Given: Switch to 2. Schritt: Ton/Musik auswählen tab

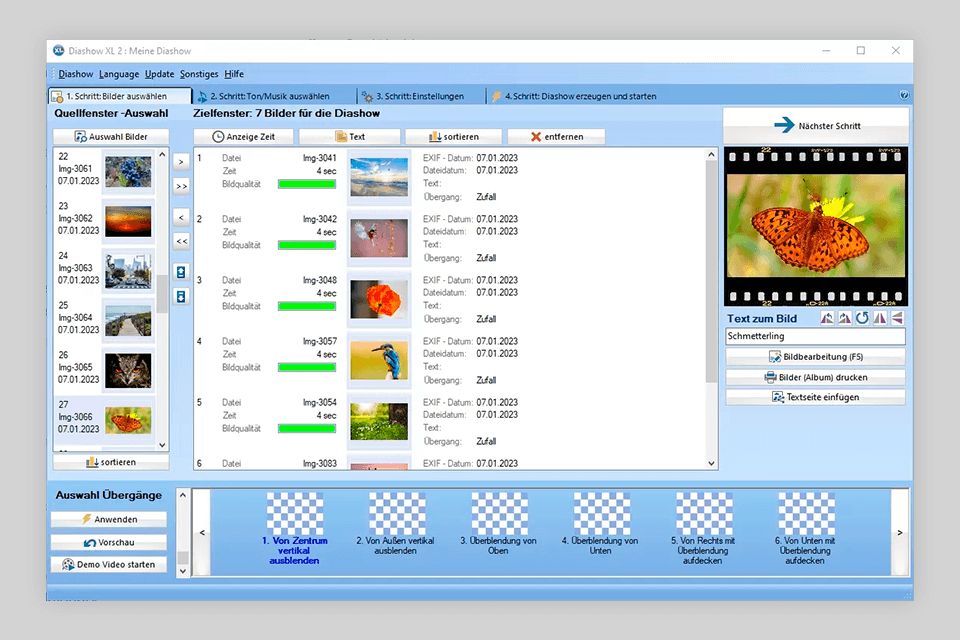Looking at the screenshot, I should click(x=274, y=96).
